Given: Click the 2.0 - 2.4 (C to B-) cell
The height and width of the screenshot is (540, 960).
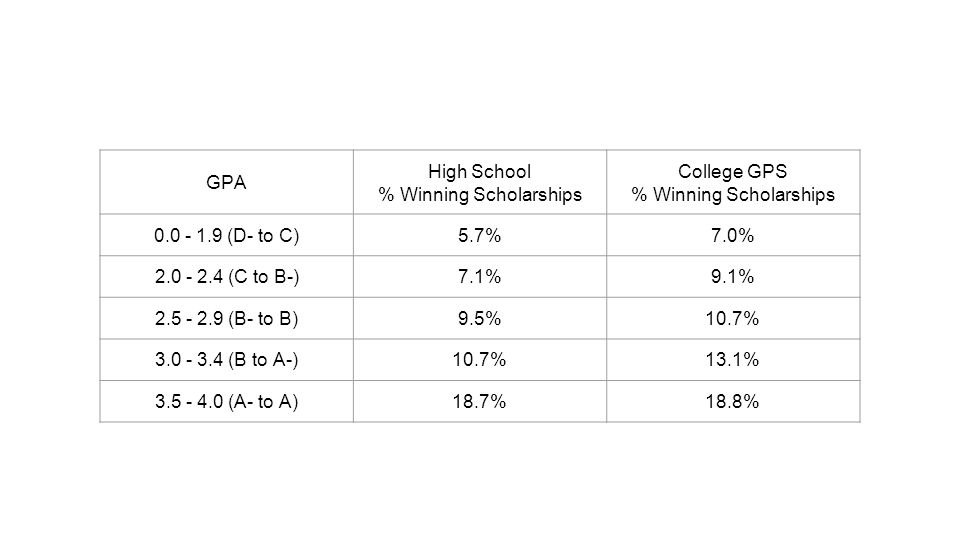Looking at the screenshot, I should click(x=227, y=277).
